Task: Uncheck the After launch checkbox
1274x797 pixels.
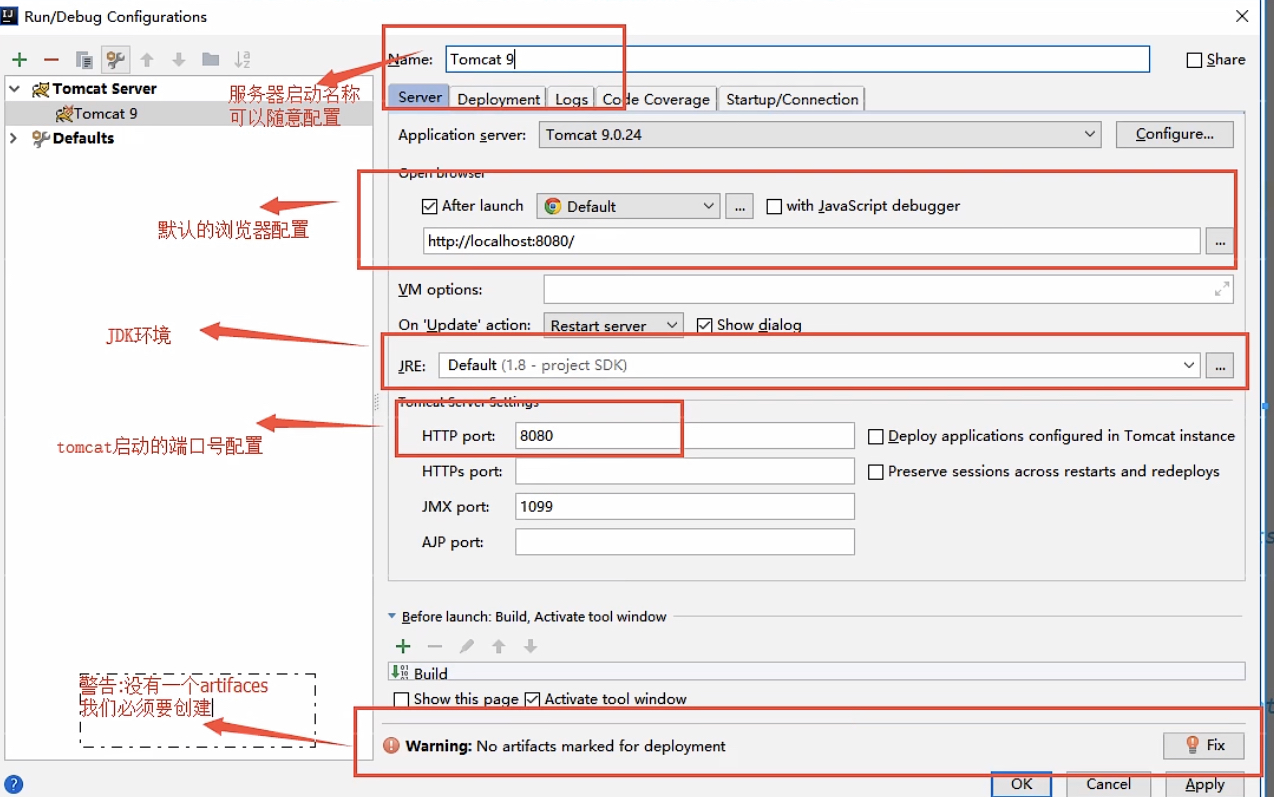Action: pos(430,206)
